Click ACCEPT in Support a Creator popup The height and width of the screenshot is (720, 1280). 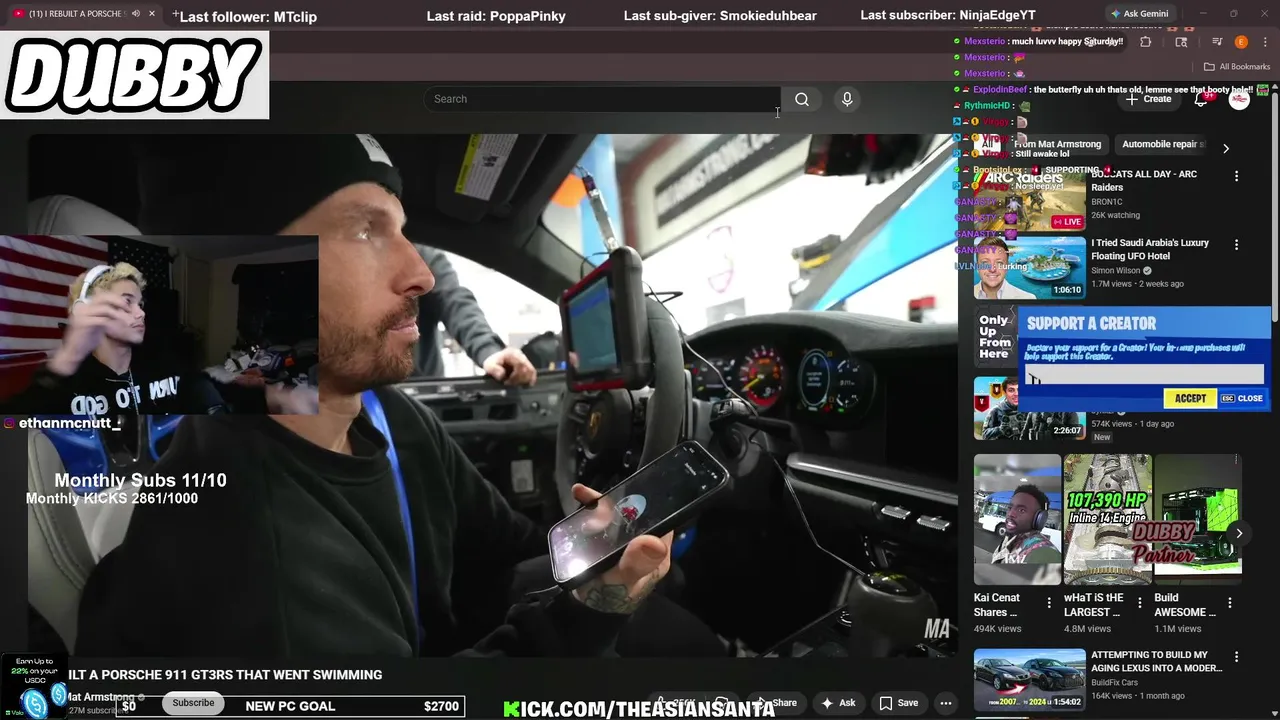tap(1190, 398)
